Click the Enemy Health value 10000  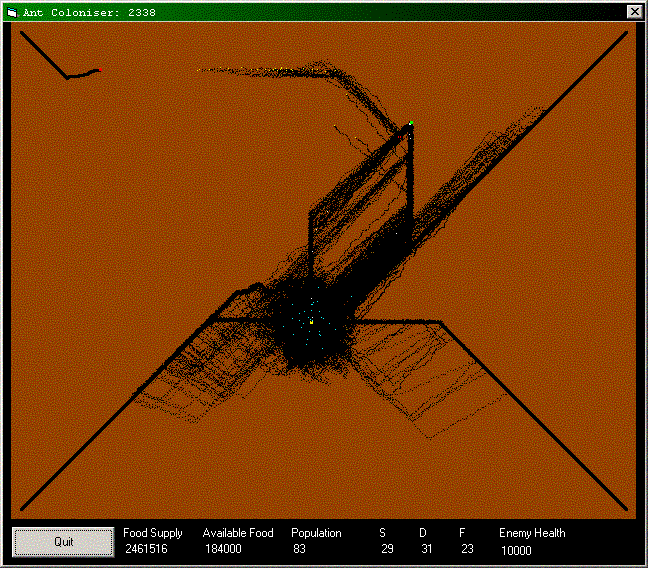(x=516, y=550)
